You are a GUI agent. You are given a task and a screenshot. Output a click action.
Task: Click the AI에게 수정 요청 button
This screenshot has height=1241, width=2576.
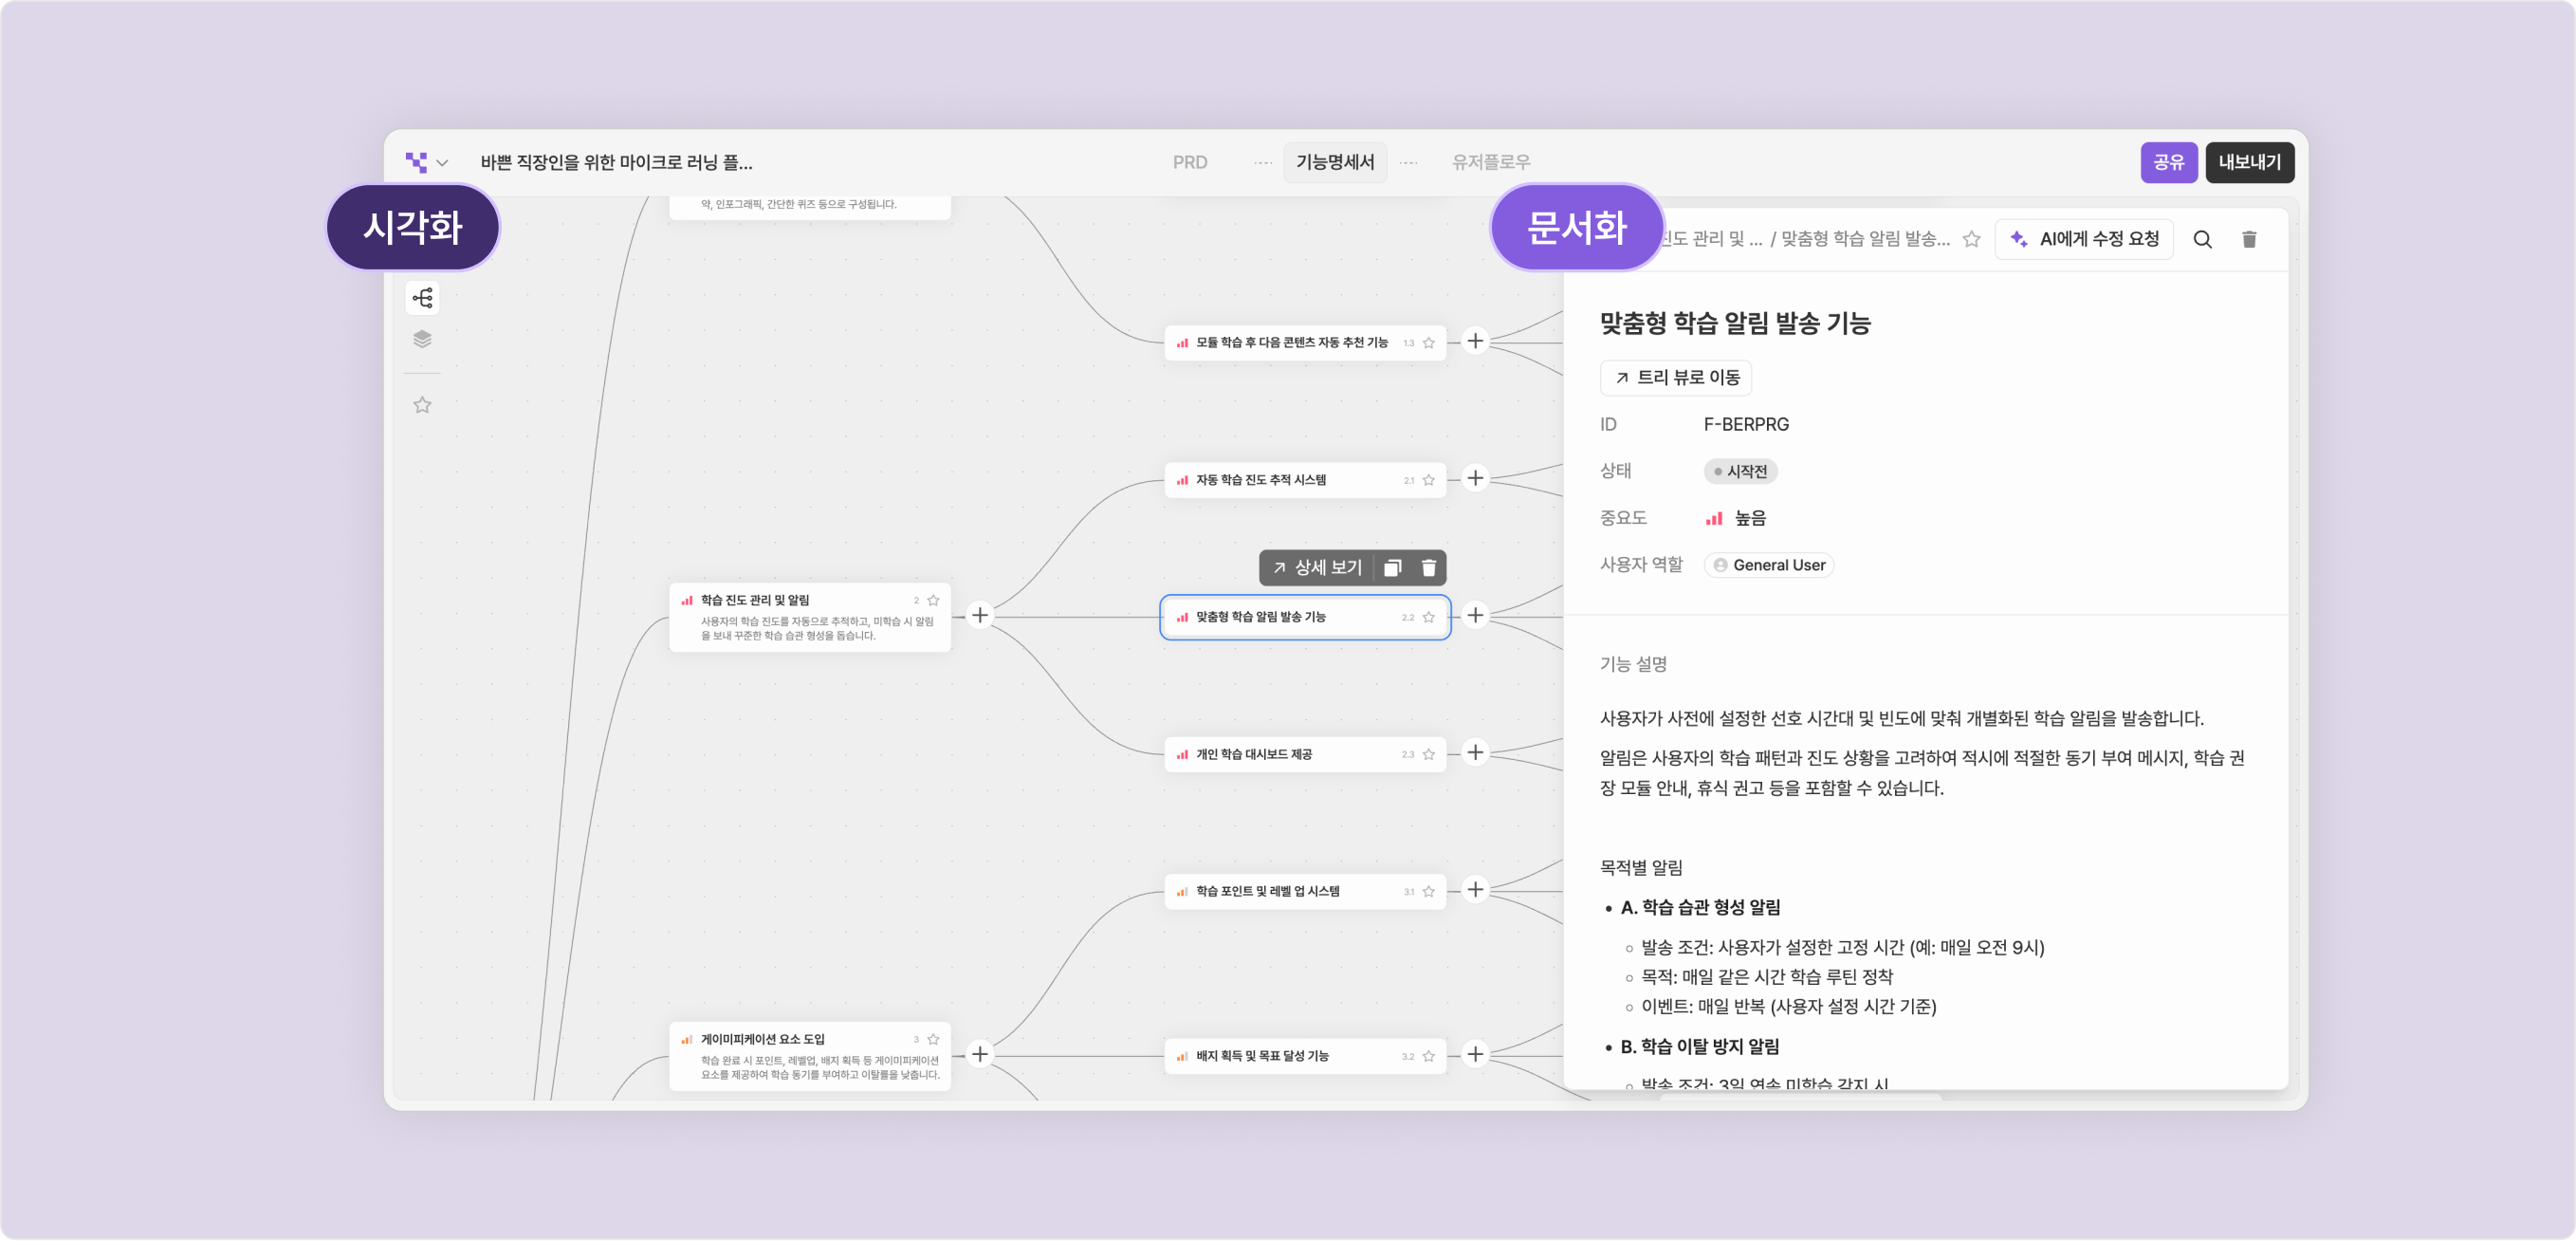pos(2085,239)
